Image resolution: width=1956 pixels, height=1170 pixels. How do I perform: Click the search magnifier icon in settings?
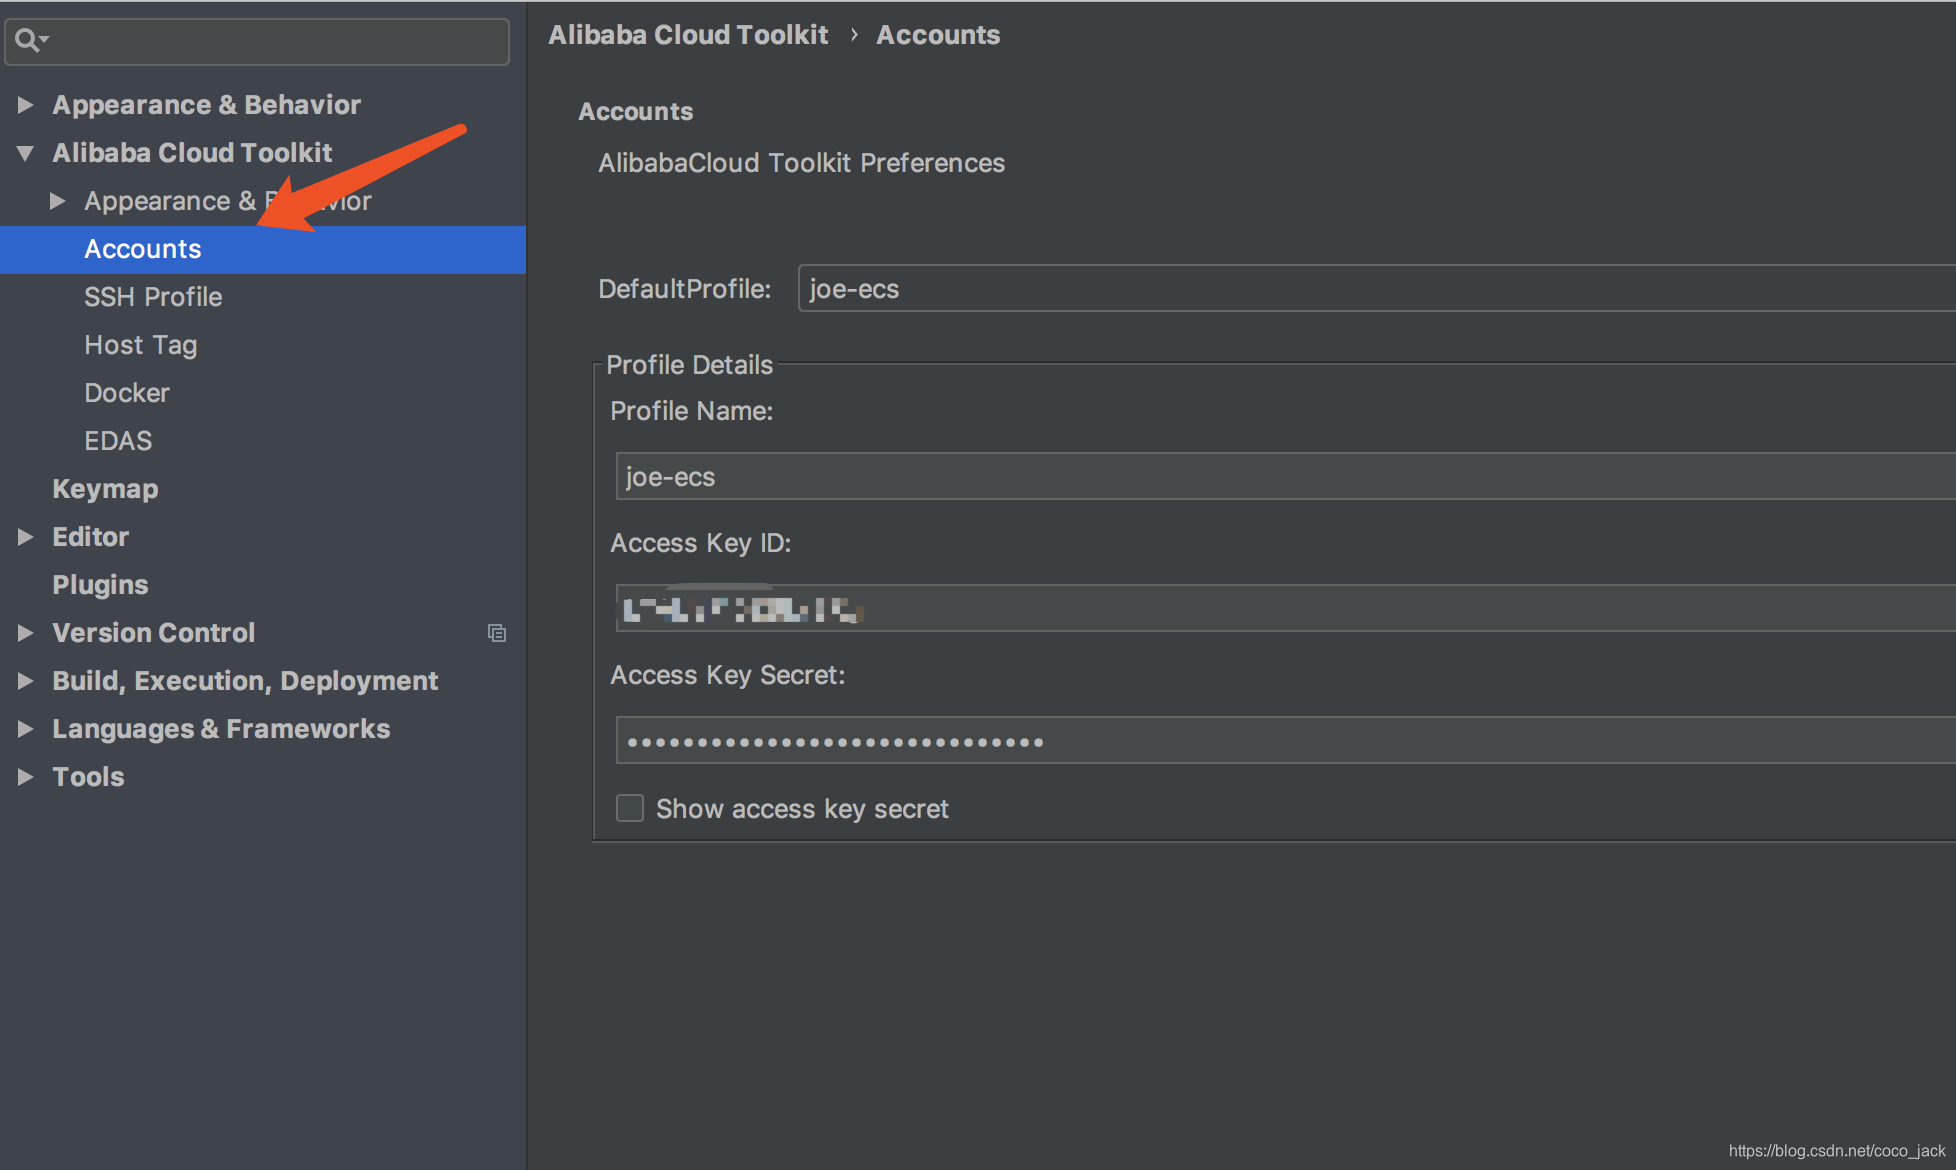31,40
